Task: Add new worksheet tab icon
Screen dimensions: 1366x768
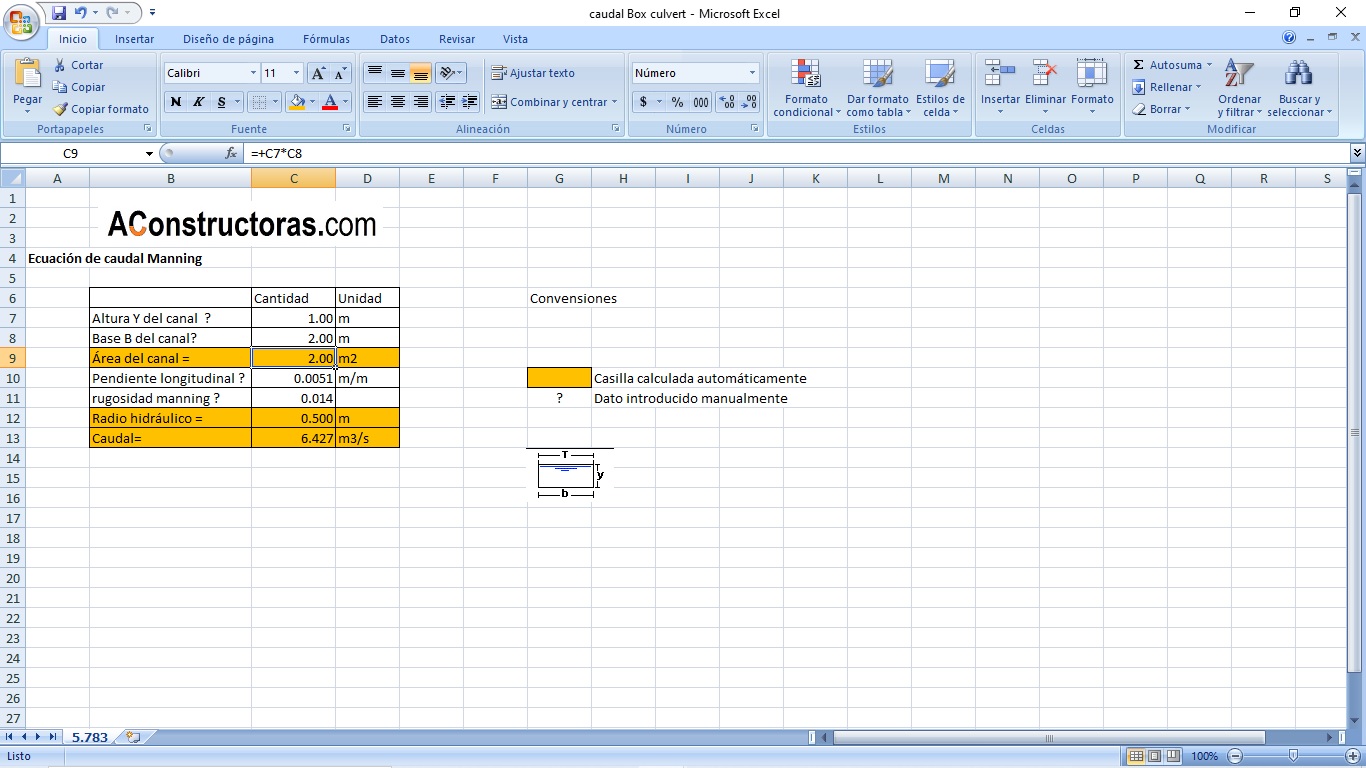Action: click(x=133, y=737)
